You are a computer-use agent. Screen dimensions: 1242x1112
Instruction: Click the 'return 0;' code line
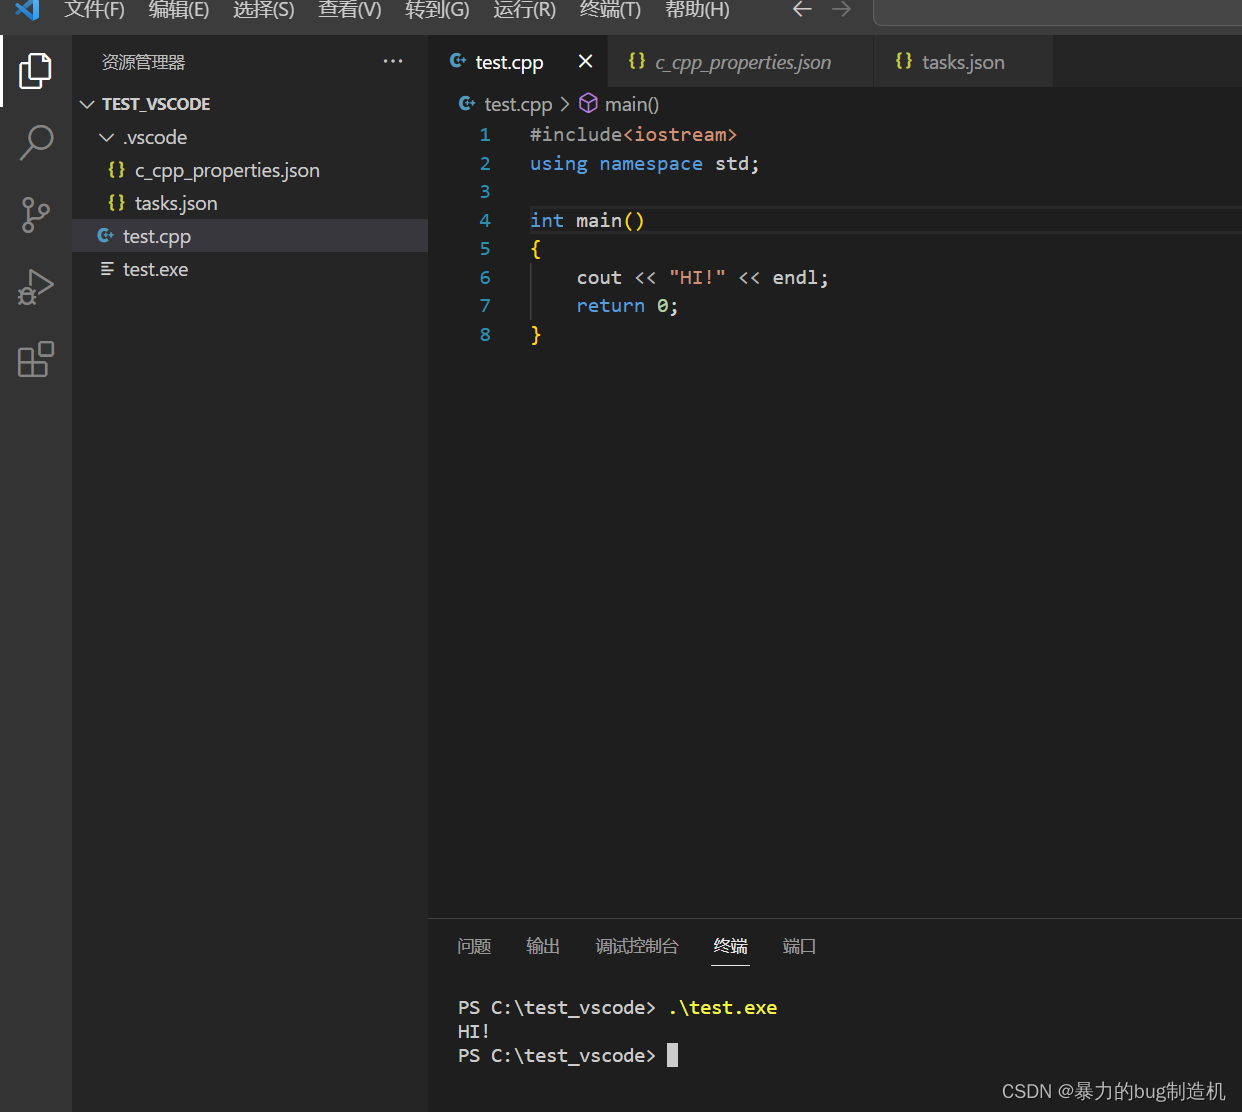[627, 306]
